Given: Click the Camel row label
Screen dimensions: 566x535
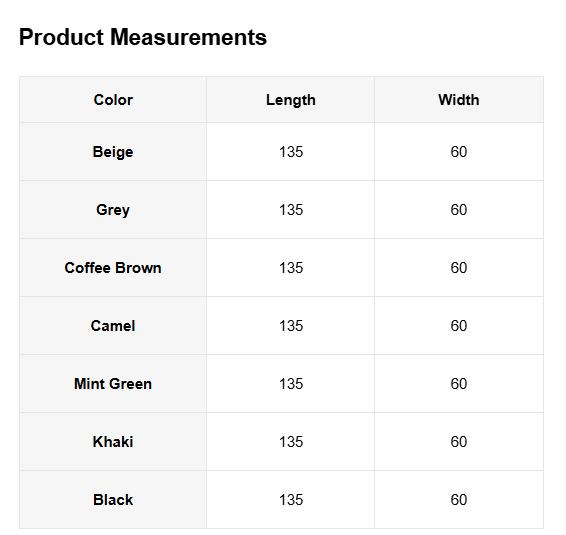Looking at the screenshot, I should 113,326.
